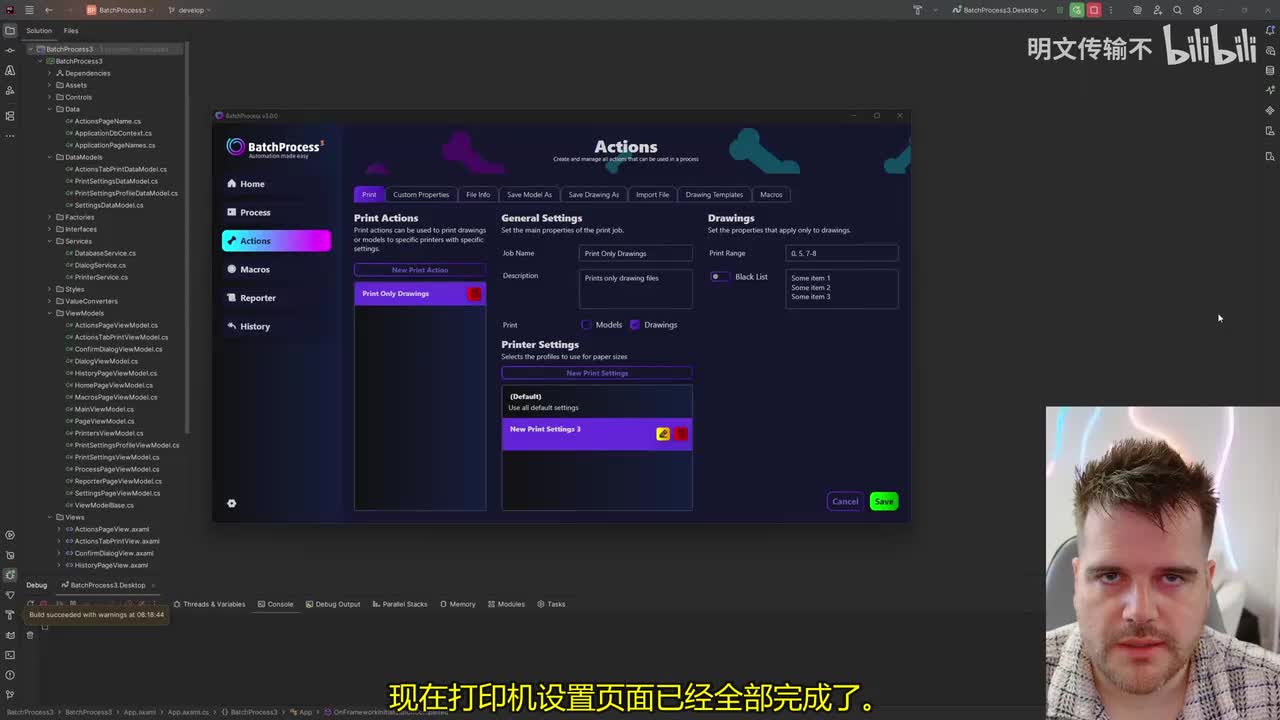Open the Debug Output tab
This screenshot has height=720, width=1280.
click(x=333, y=604)
